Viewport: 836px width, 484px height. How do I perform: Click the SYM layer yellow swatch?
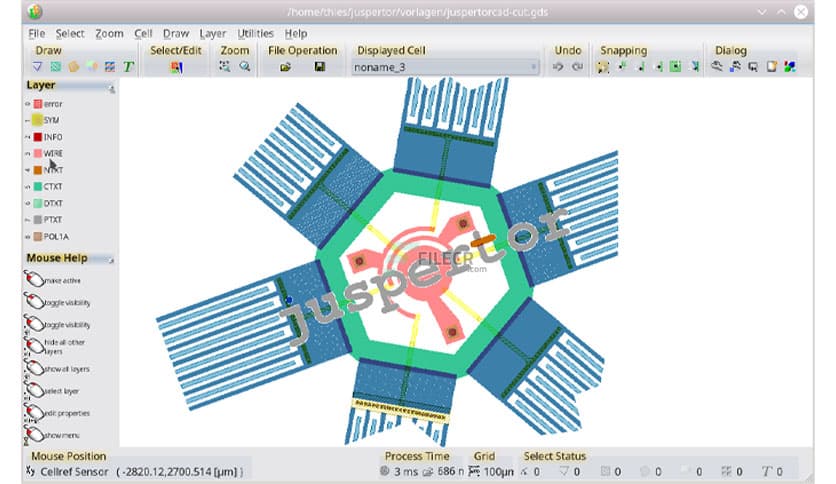coord(37,120)
